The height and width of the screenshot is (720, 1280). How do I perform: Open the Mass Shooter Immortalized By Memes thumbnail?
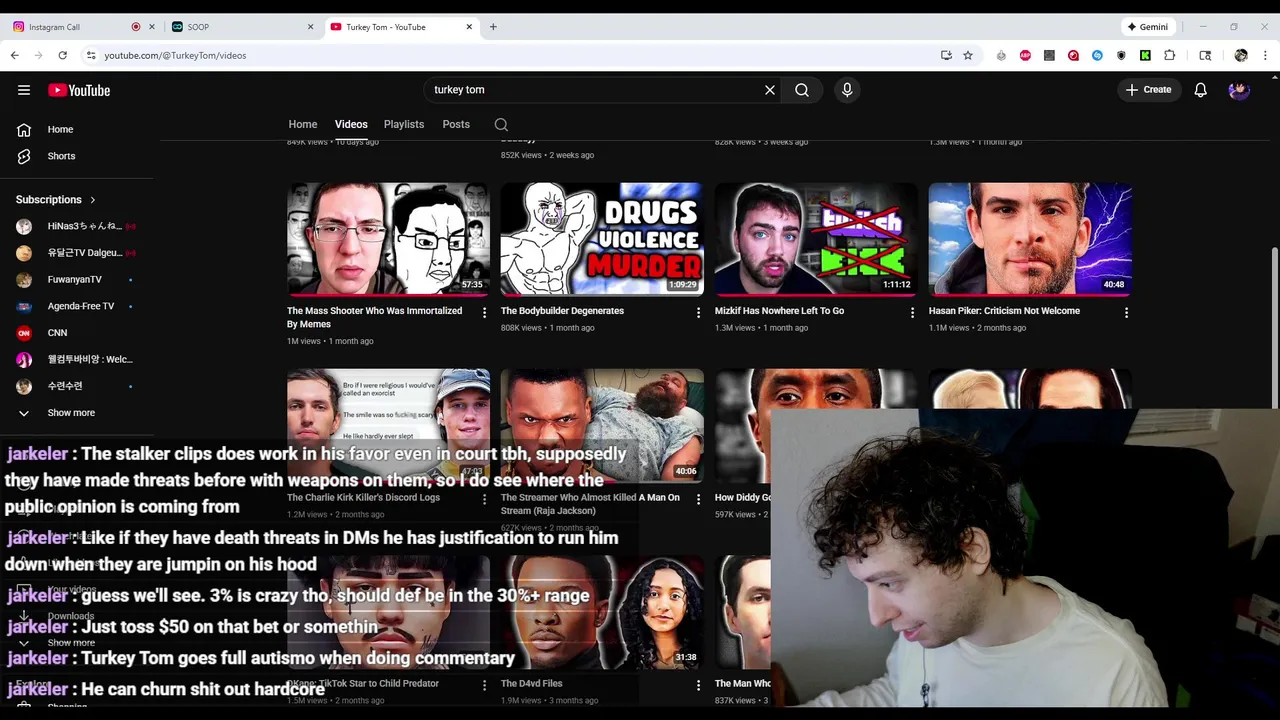[388, 239]
